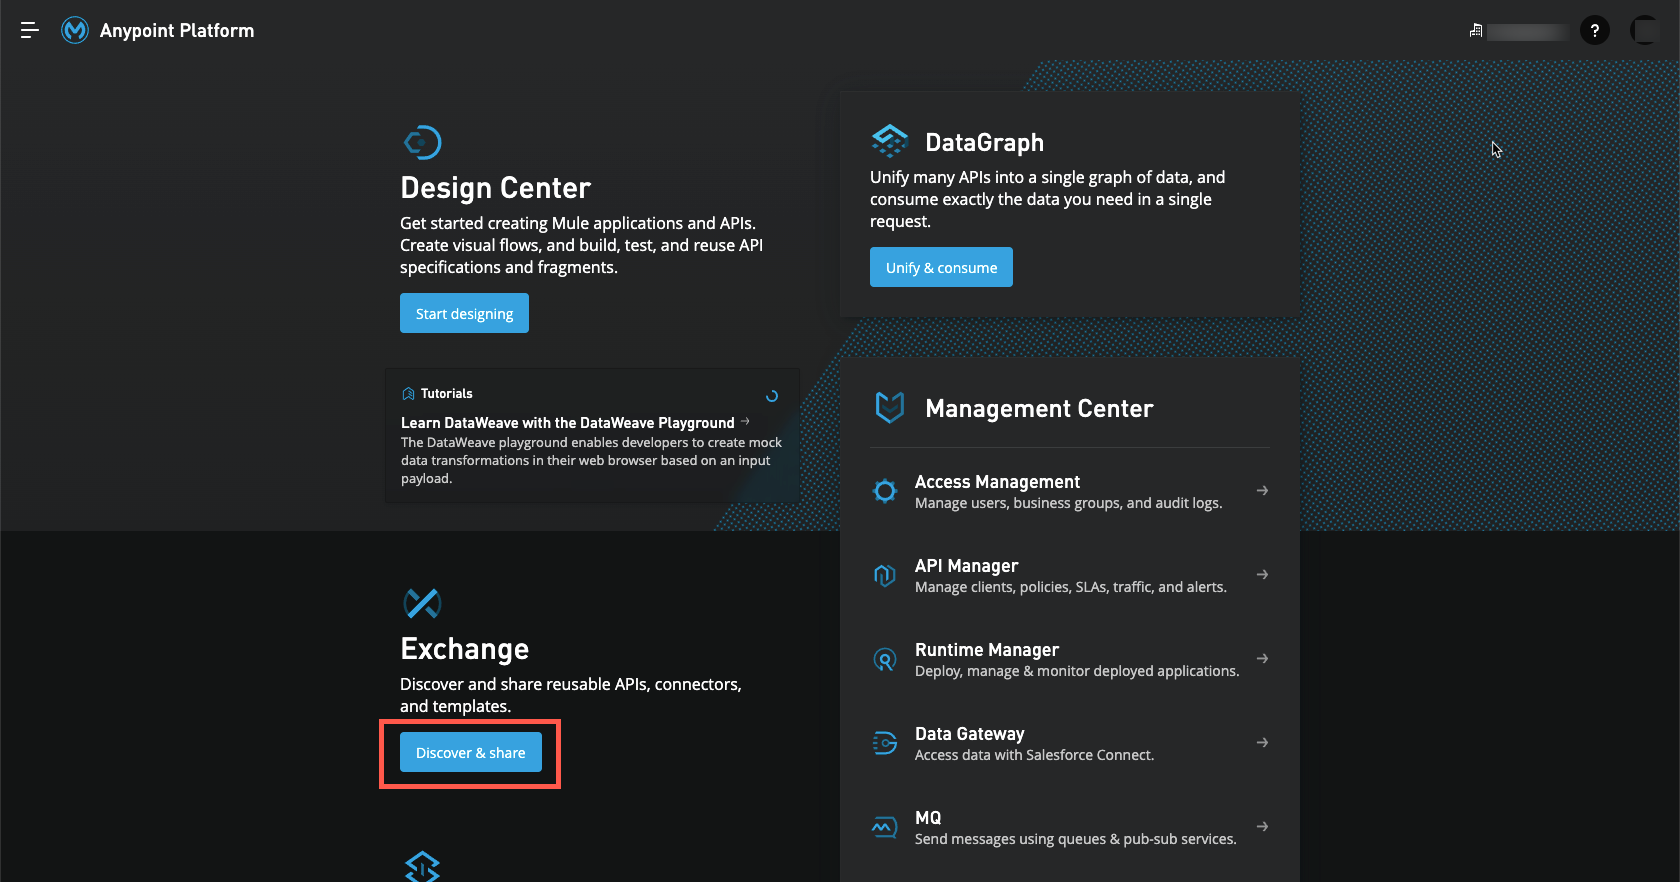Click the tutorials refresh spinner icon
This screenshot has width=1680, height=882.
[x=772, y=396]
